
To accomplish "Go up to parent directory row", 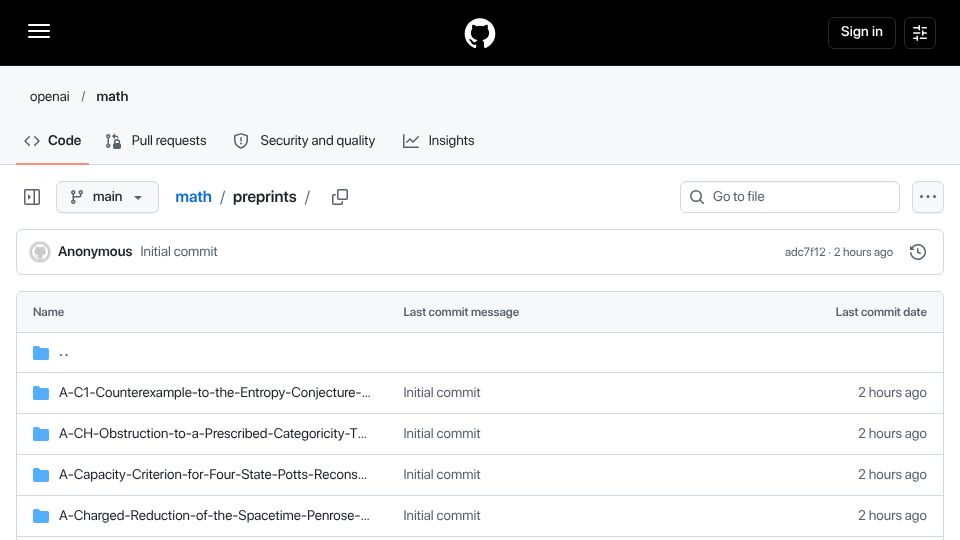I will click(480, 353).
